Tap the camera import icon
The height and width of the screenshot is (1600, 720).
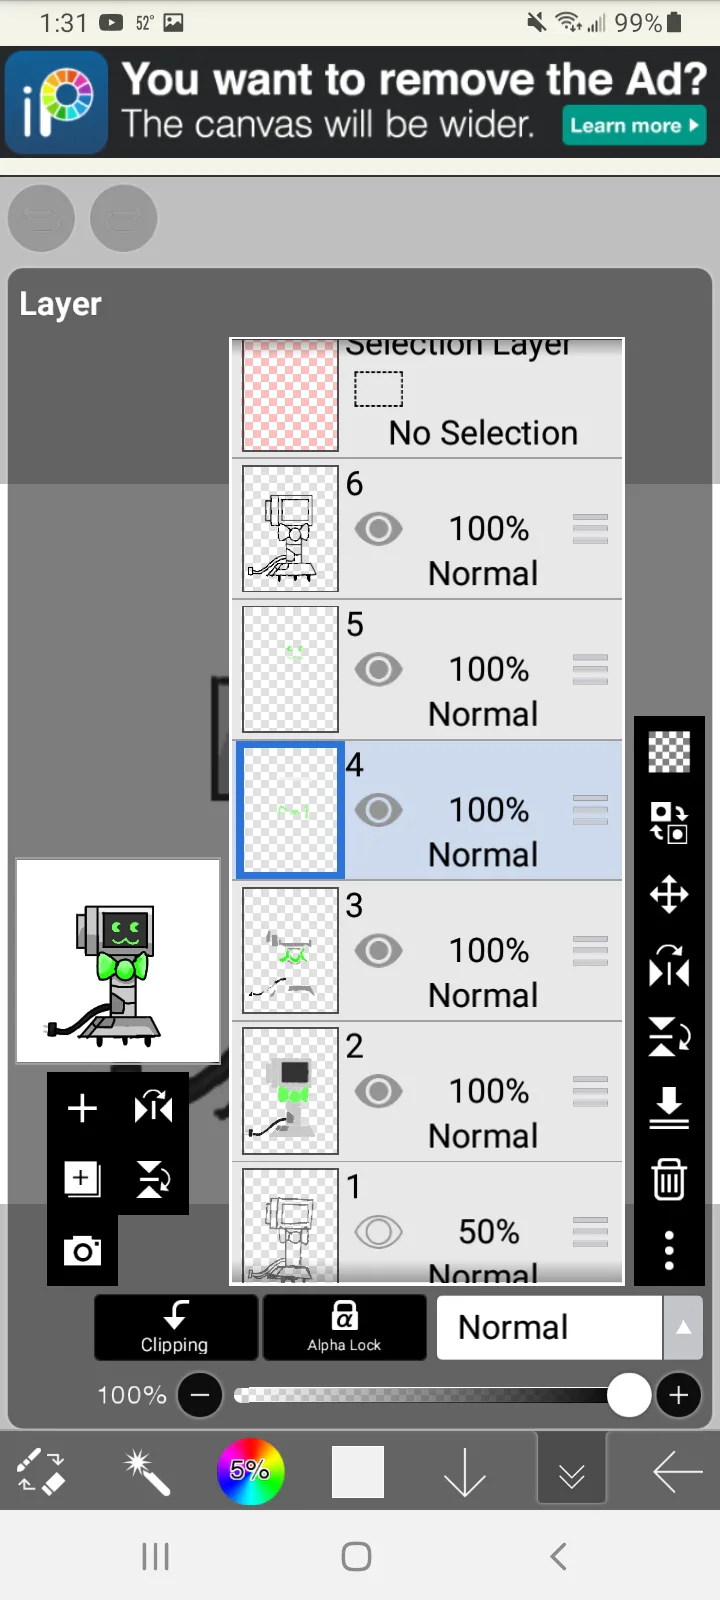pyautogui.click(x=82, y=1251)
